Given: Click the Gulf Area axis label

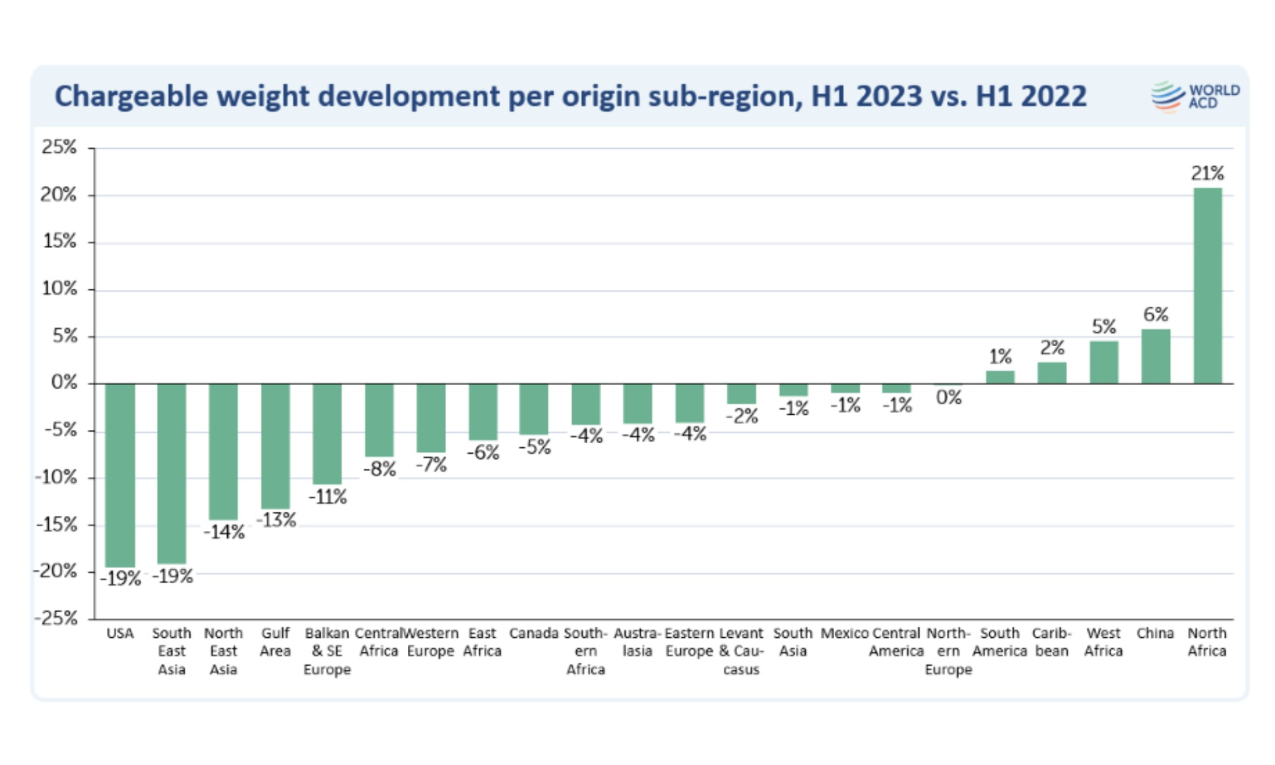Looking at the screenshot, I should tap(276, 642).
